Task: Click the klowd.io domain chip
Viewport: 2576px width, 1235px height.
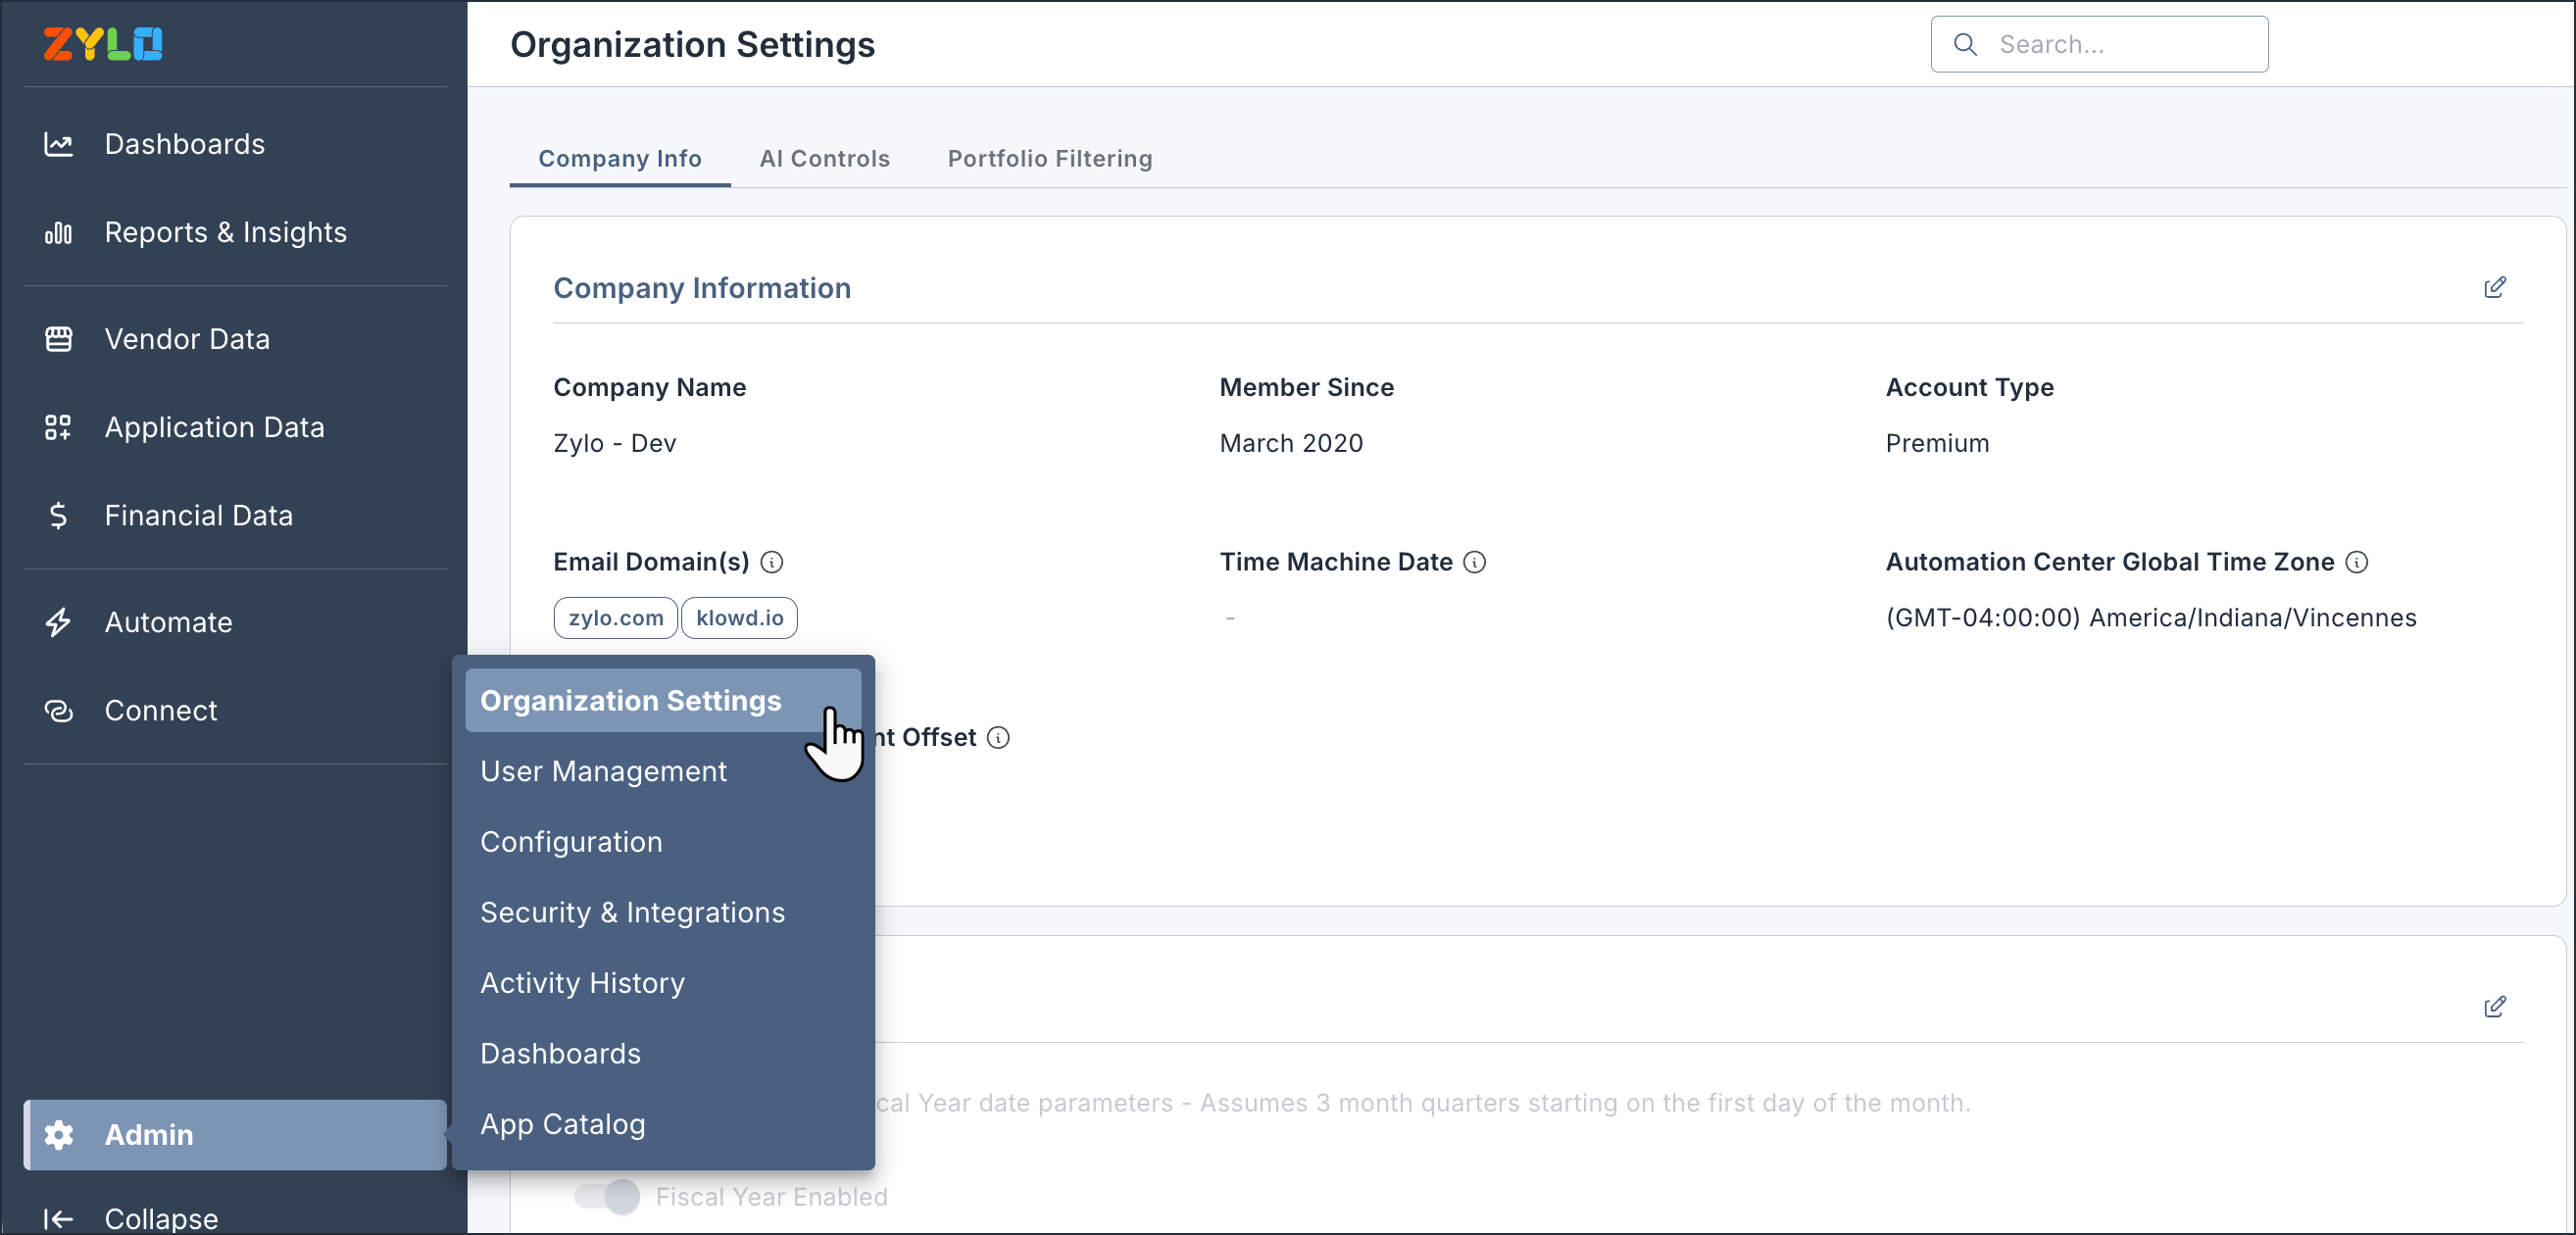Action: click(739, 618)
